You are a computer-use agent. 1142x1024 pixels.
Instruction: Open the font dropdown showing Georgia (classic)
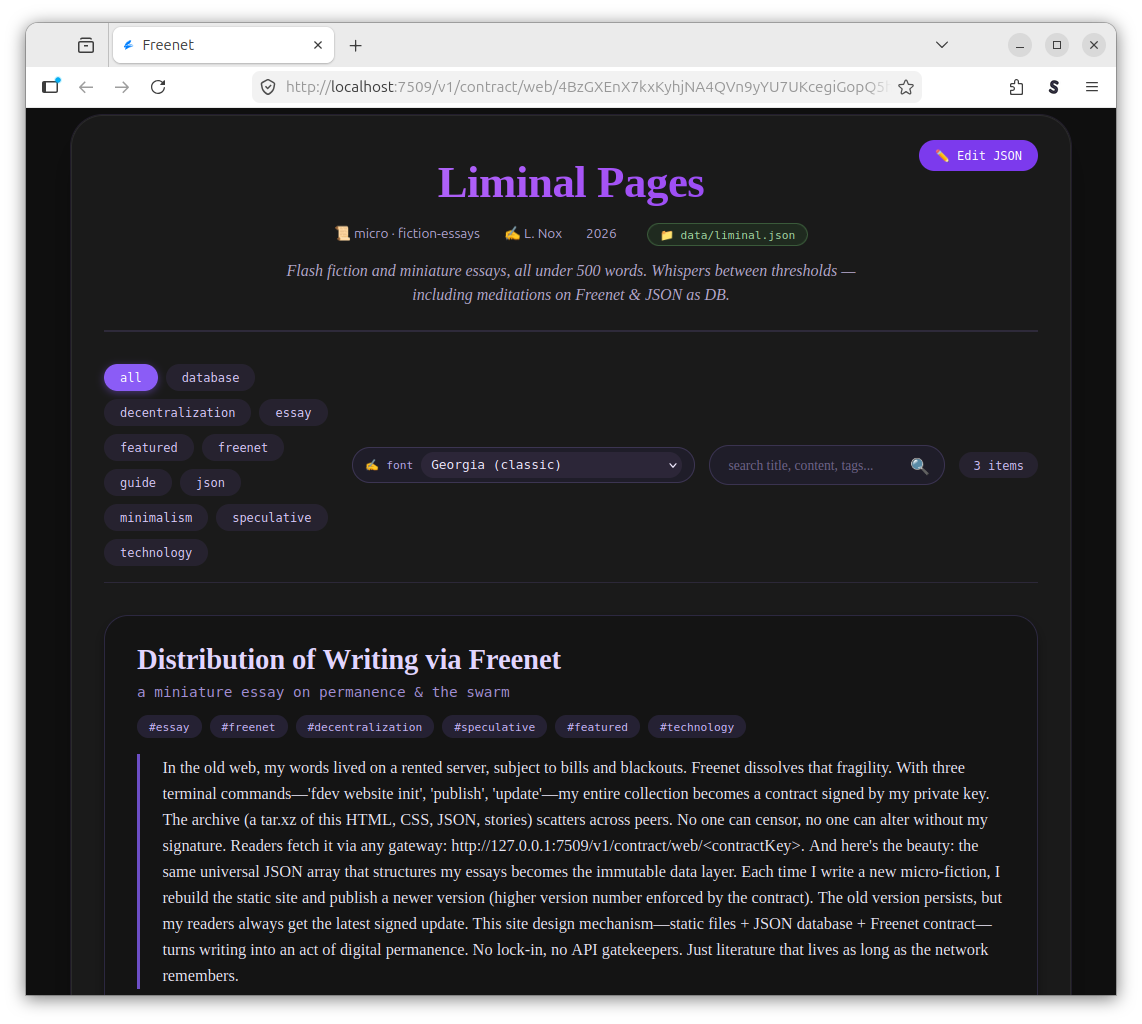(x=551, y=465)
